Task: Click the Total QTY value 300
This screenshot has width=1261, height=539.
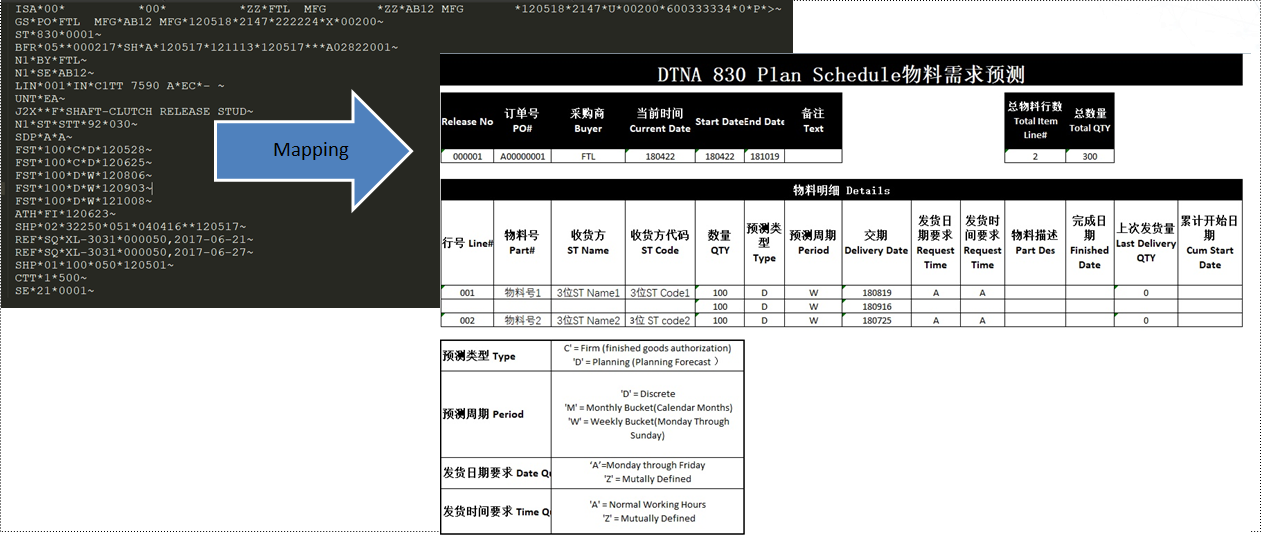Action: point(1089,156)
